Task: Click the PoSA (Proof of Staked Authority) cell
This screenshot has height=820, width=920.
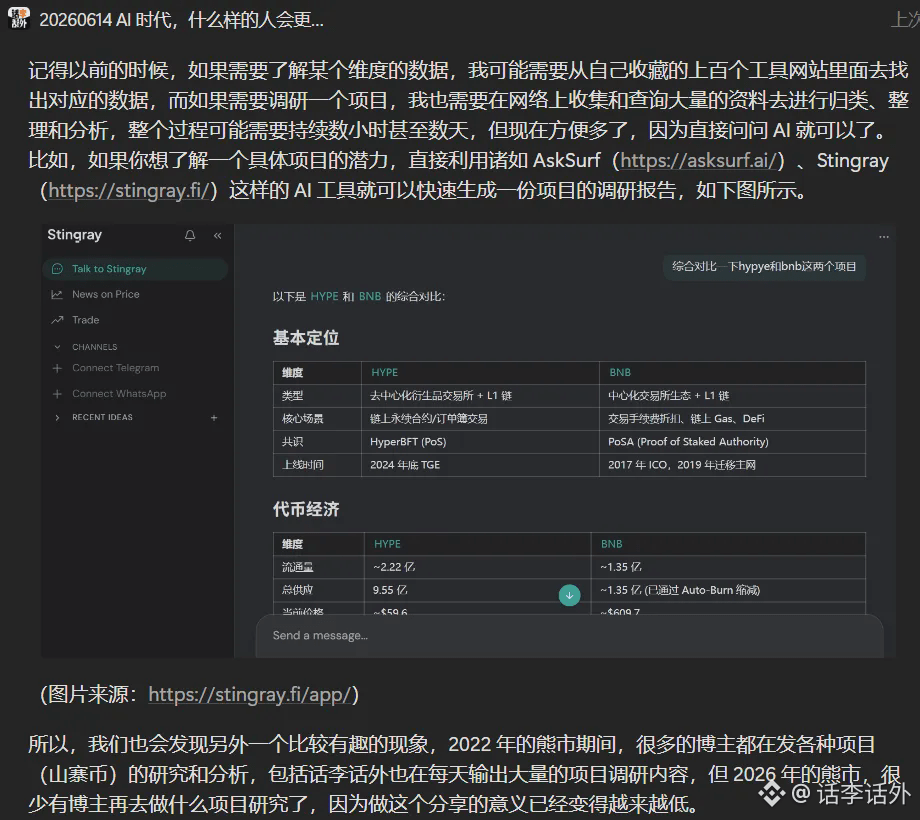Action: pyautogui.click(x=688, y=442)
